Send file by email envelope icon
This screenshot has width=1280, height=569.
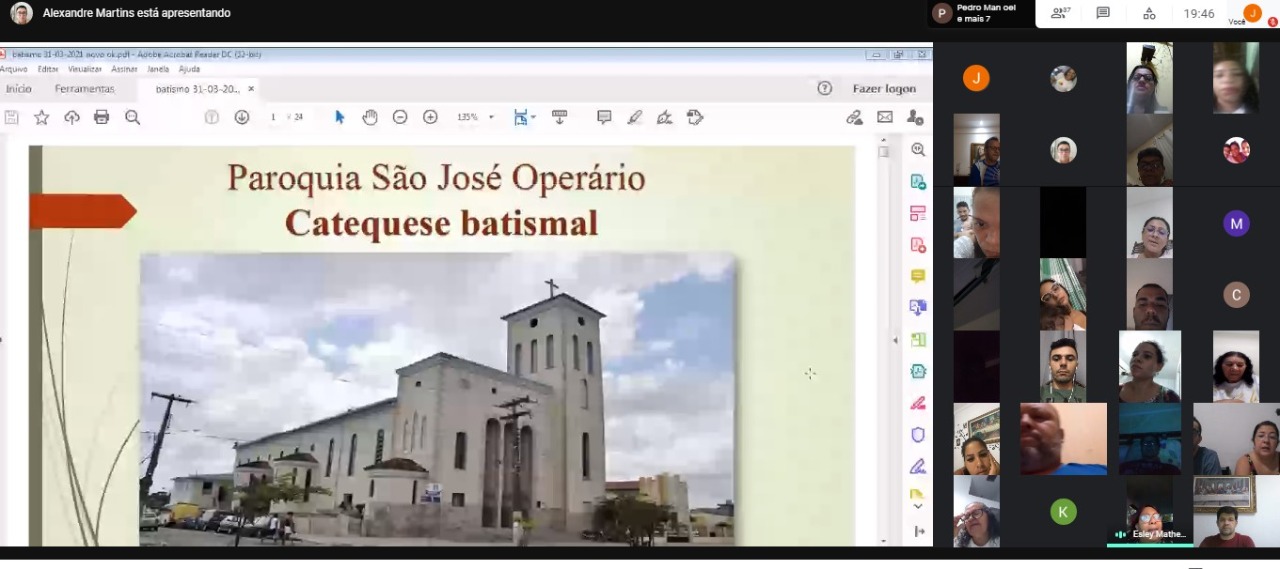click(x=885, y=117)
